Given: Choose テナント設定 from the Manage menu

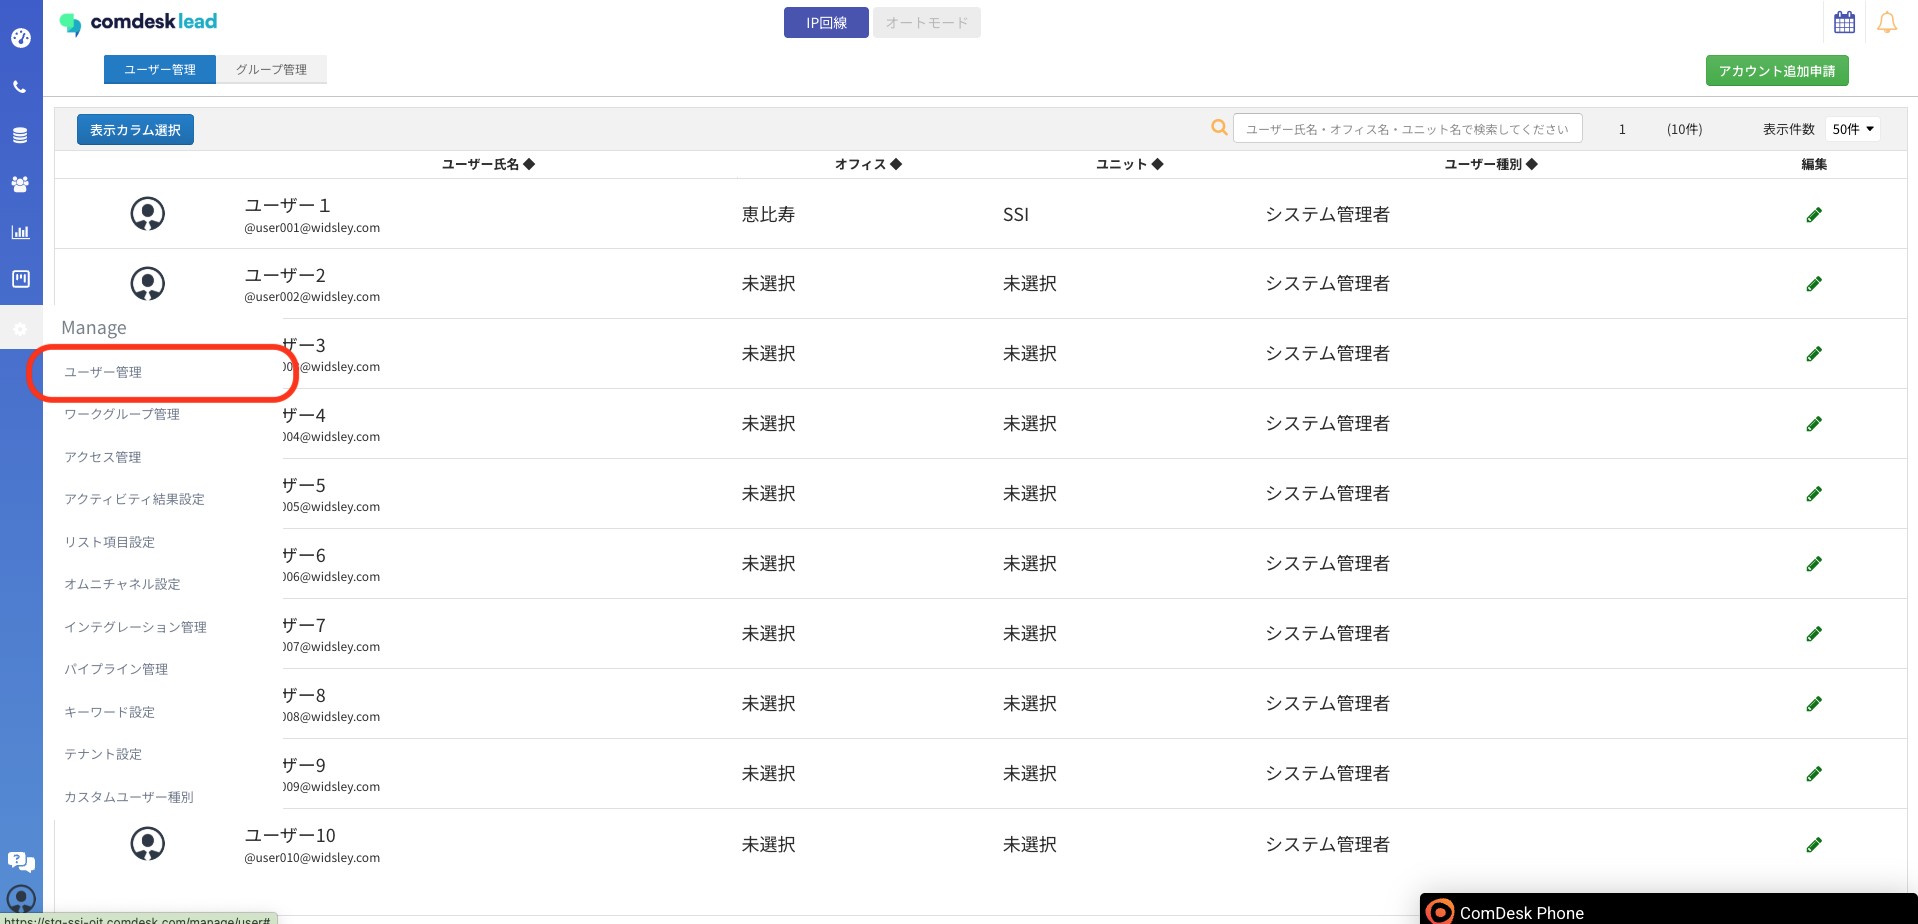Looking at the screenshot, I should (103, 754).
